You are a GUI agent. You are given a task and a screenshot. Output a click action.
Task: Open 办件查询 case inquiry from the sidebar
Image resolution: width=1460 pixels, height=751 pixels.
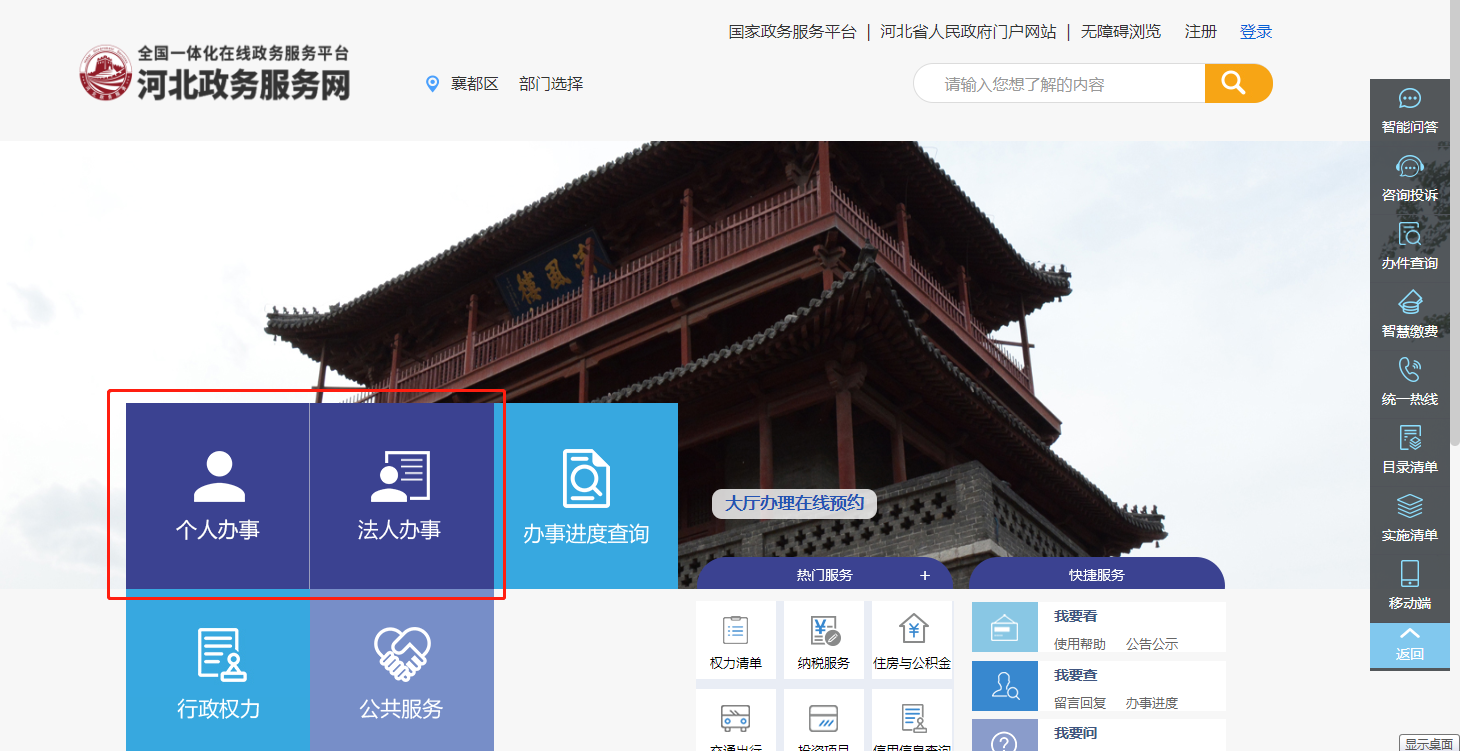point(1409,246)
